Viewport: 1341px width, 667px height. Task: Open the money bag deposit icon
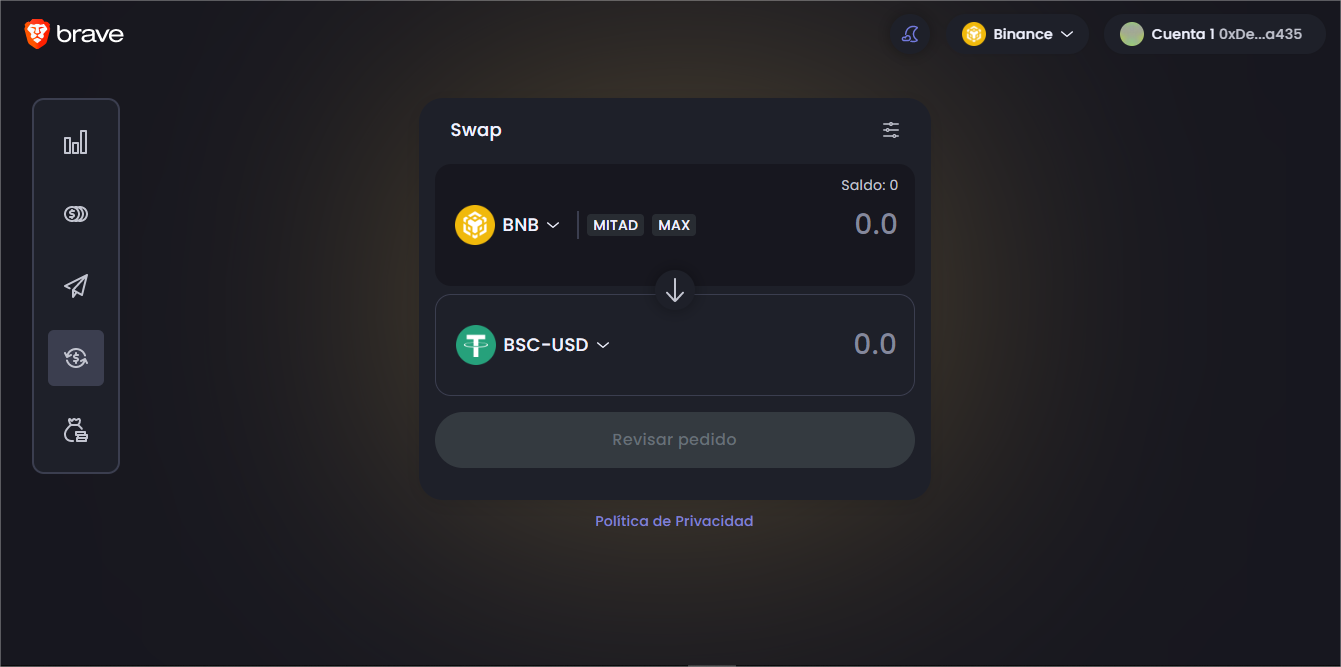click(x=76, y=430)
